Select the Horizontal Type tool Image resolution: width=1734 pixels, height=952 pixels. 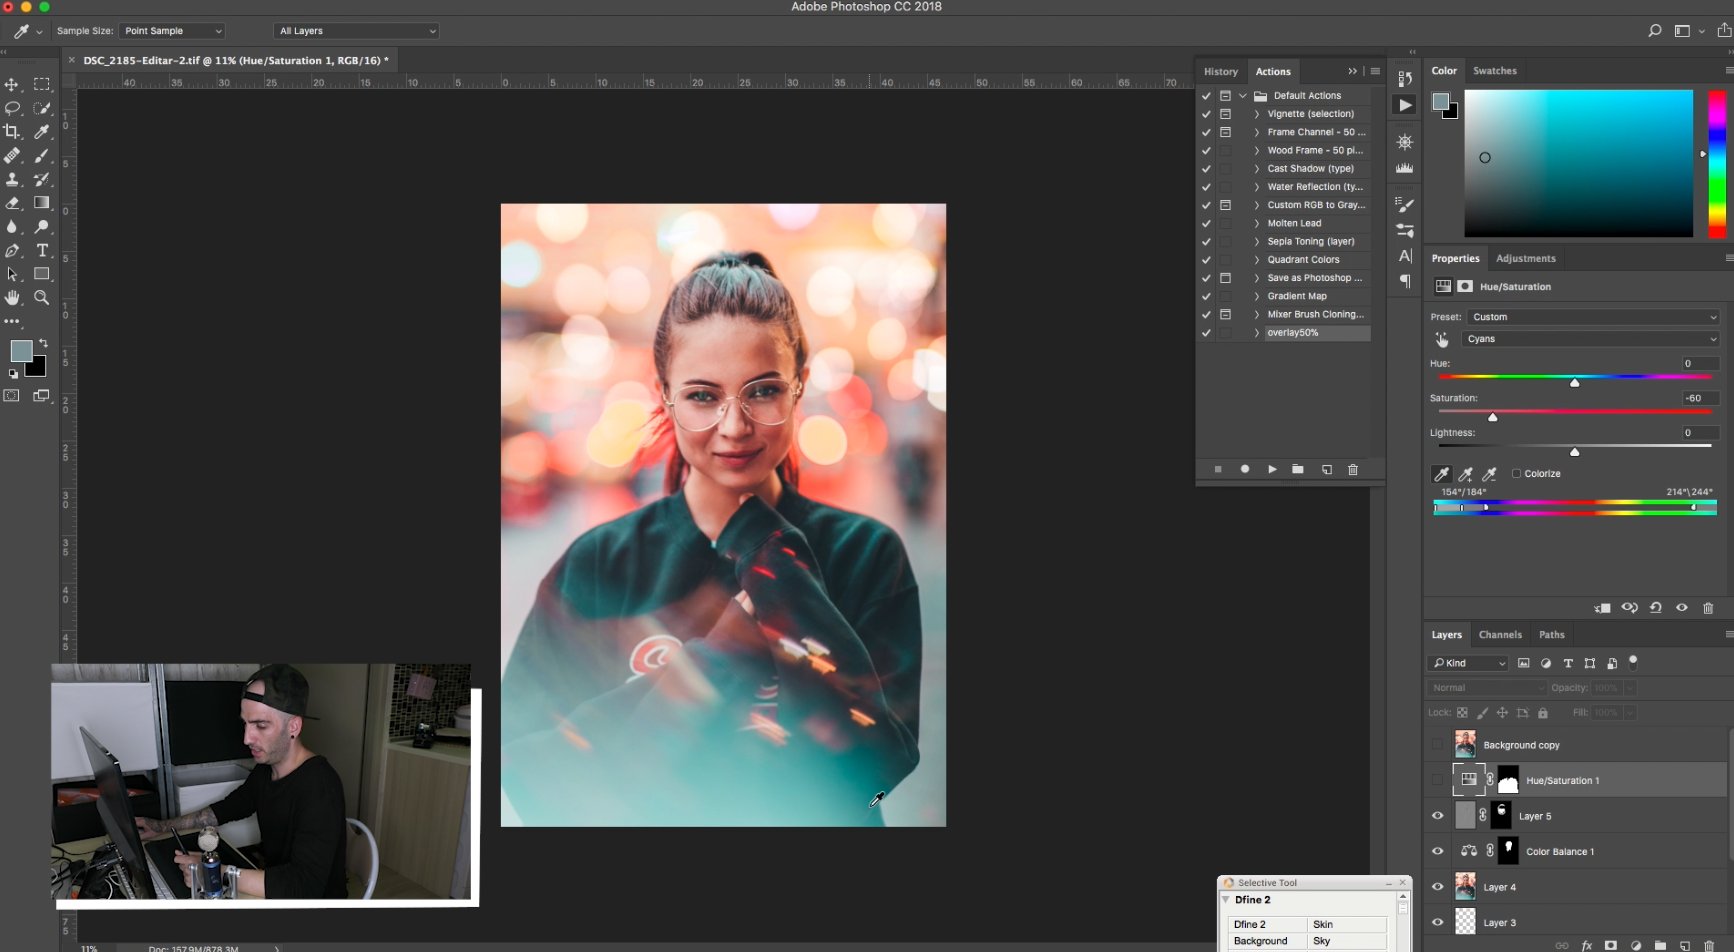pyautogui.click(x=42, y=250)
